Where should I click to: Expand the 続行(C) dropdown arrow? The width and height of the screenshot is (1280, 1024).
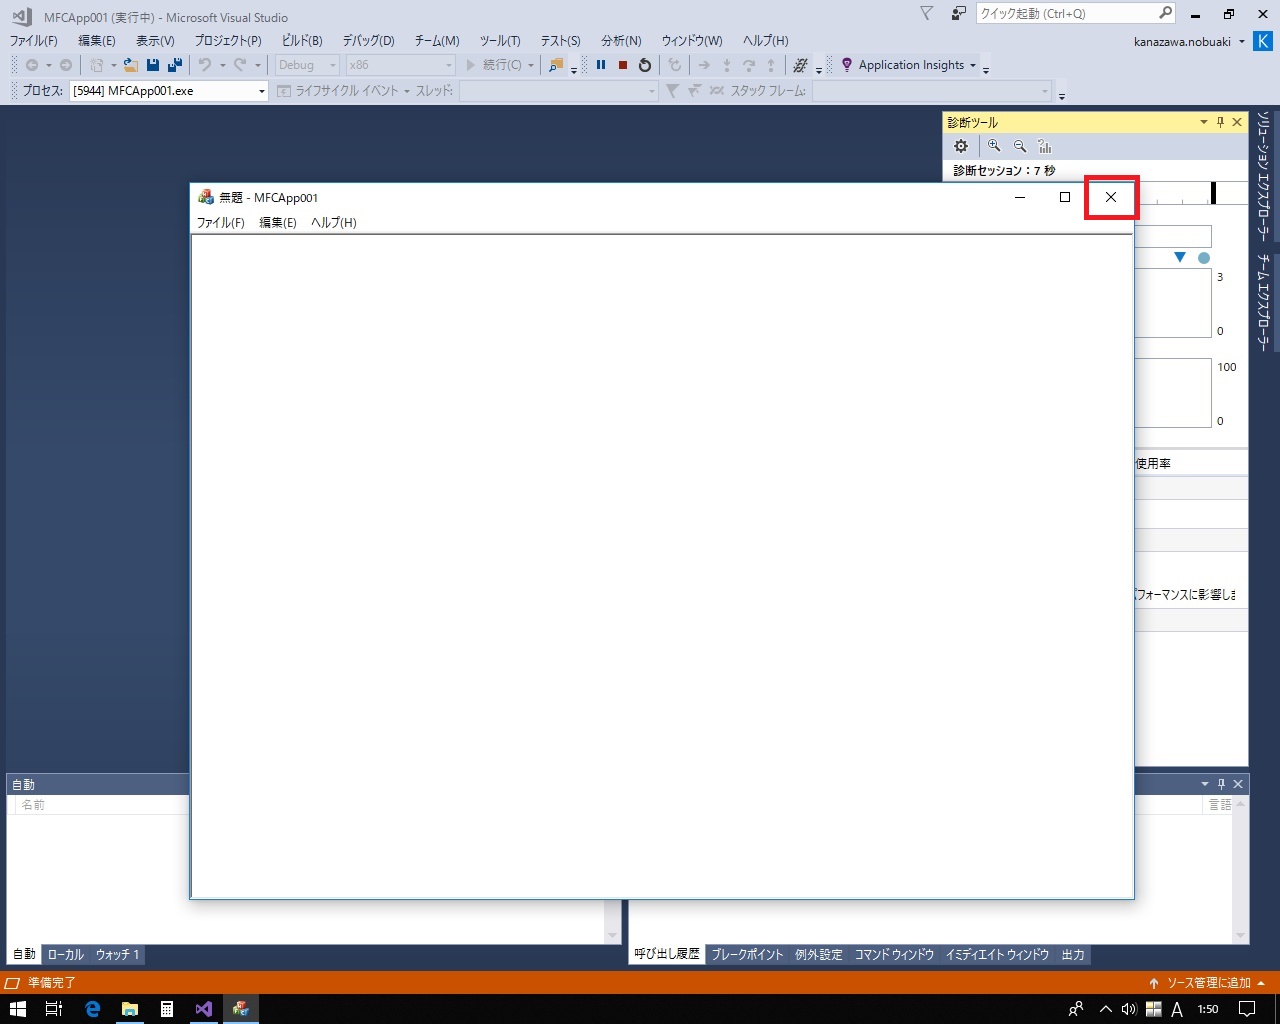pos(531,65)
